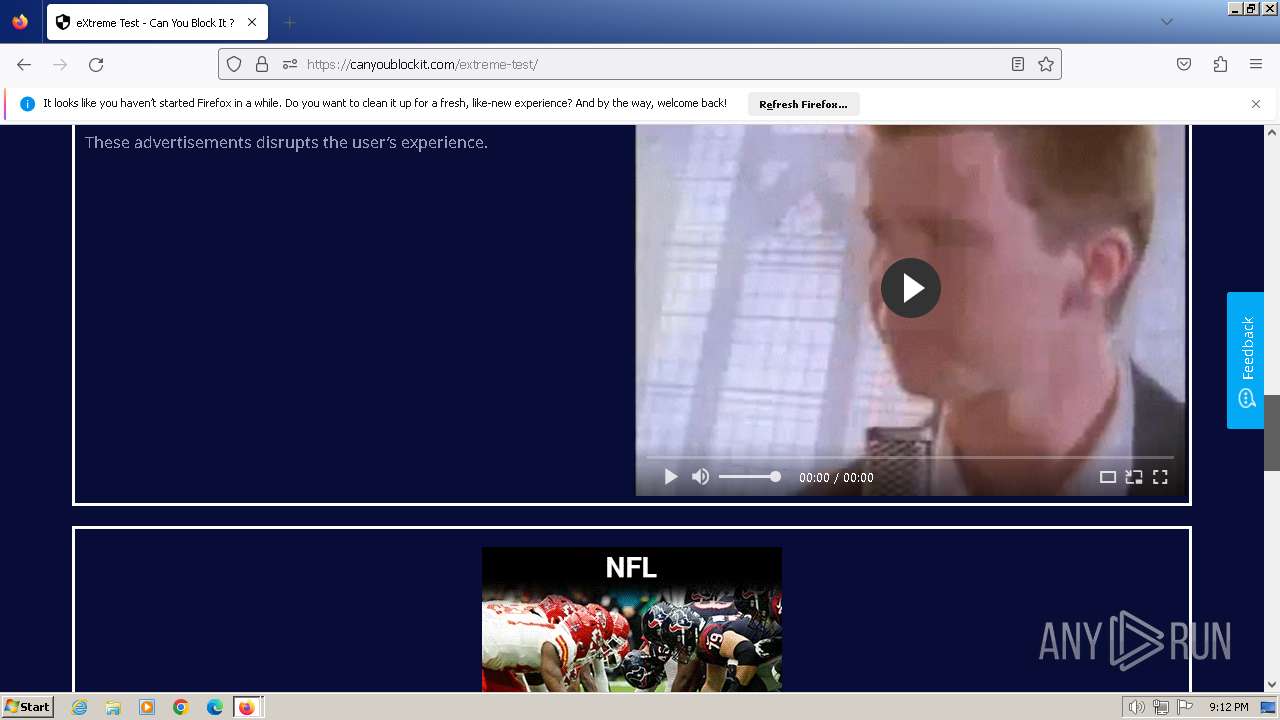Select Firefox taskbar button
This screenshot has height=720, width=1280.
[247, 707]
